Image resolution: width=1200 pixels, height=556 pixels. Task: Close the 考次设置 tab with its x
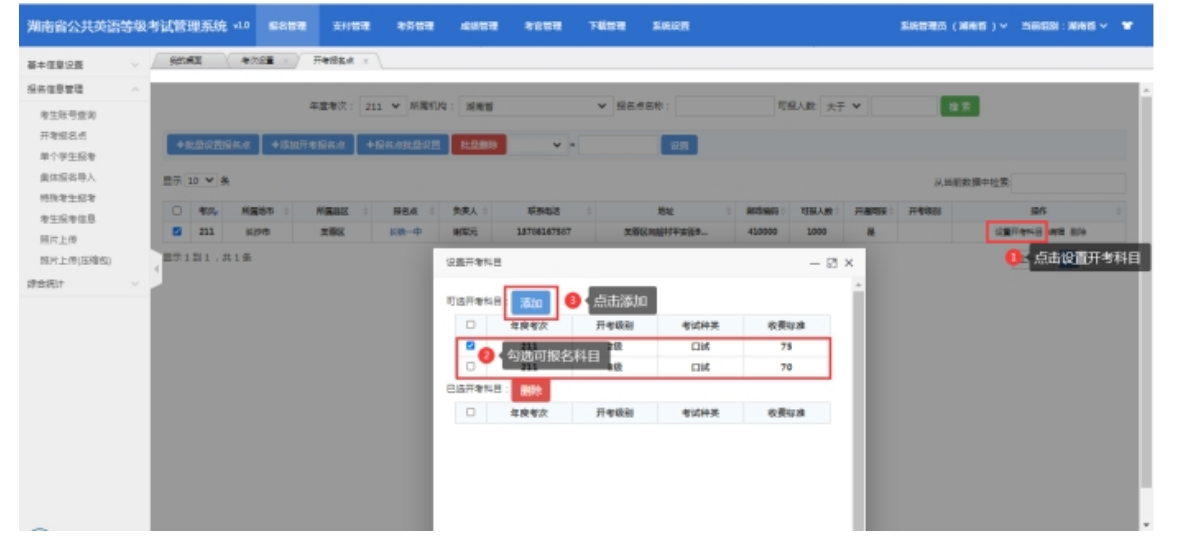(x=284, y=61)
